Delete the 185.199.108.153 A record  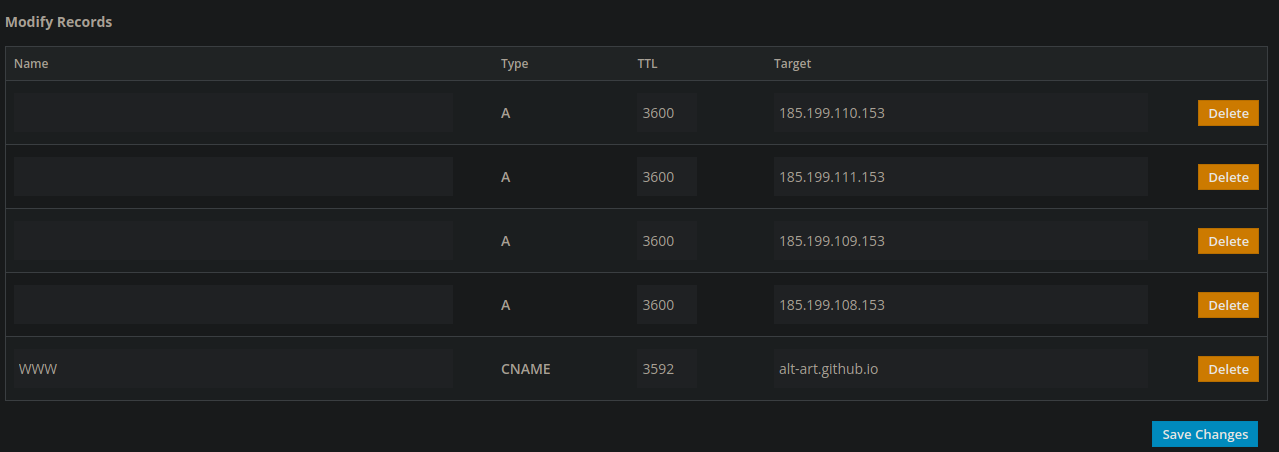pyautogui.click(x=1228, y=305)
